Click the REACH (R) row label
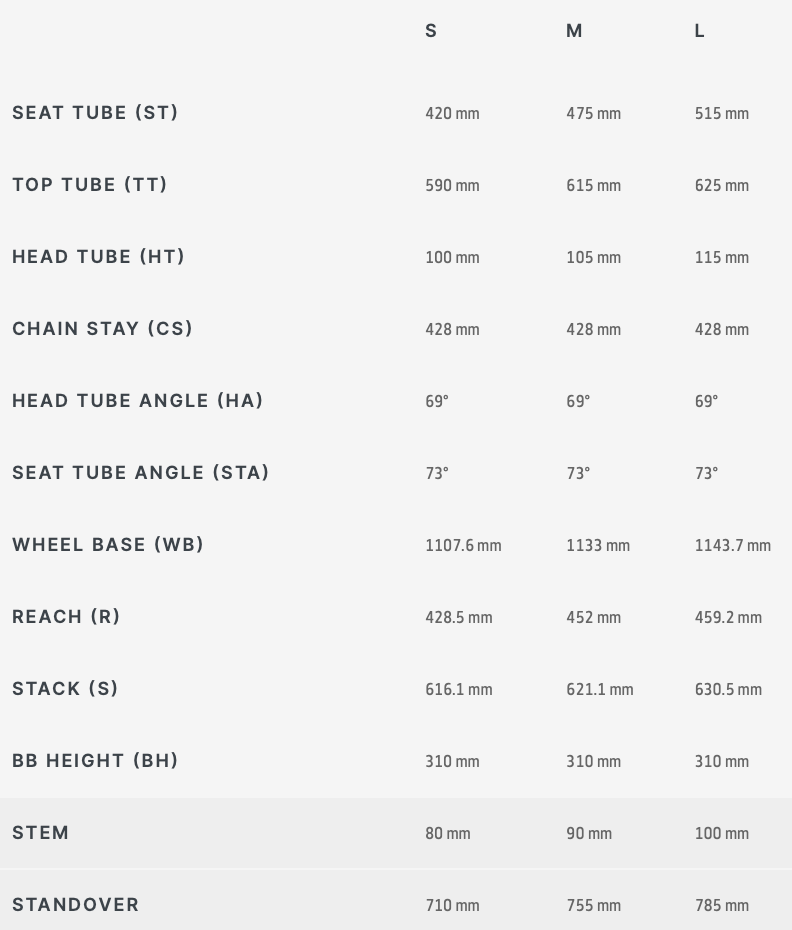792x930 pixels. 66,617
